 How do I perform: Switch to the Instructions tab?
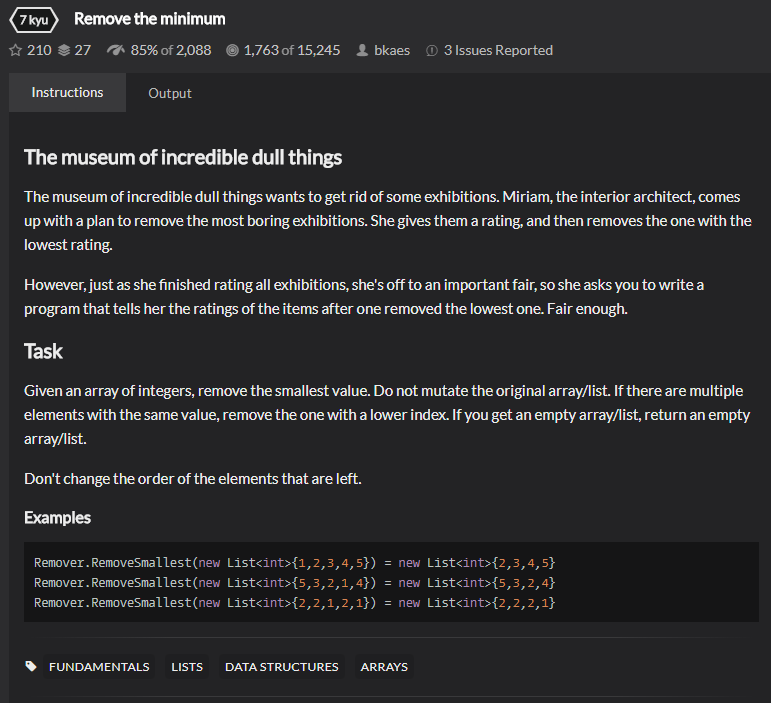click(67, 93)
